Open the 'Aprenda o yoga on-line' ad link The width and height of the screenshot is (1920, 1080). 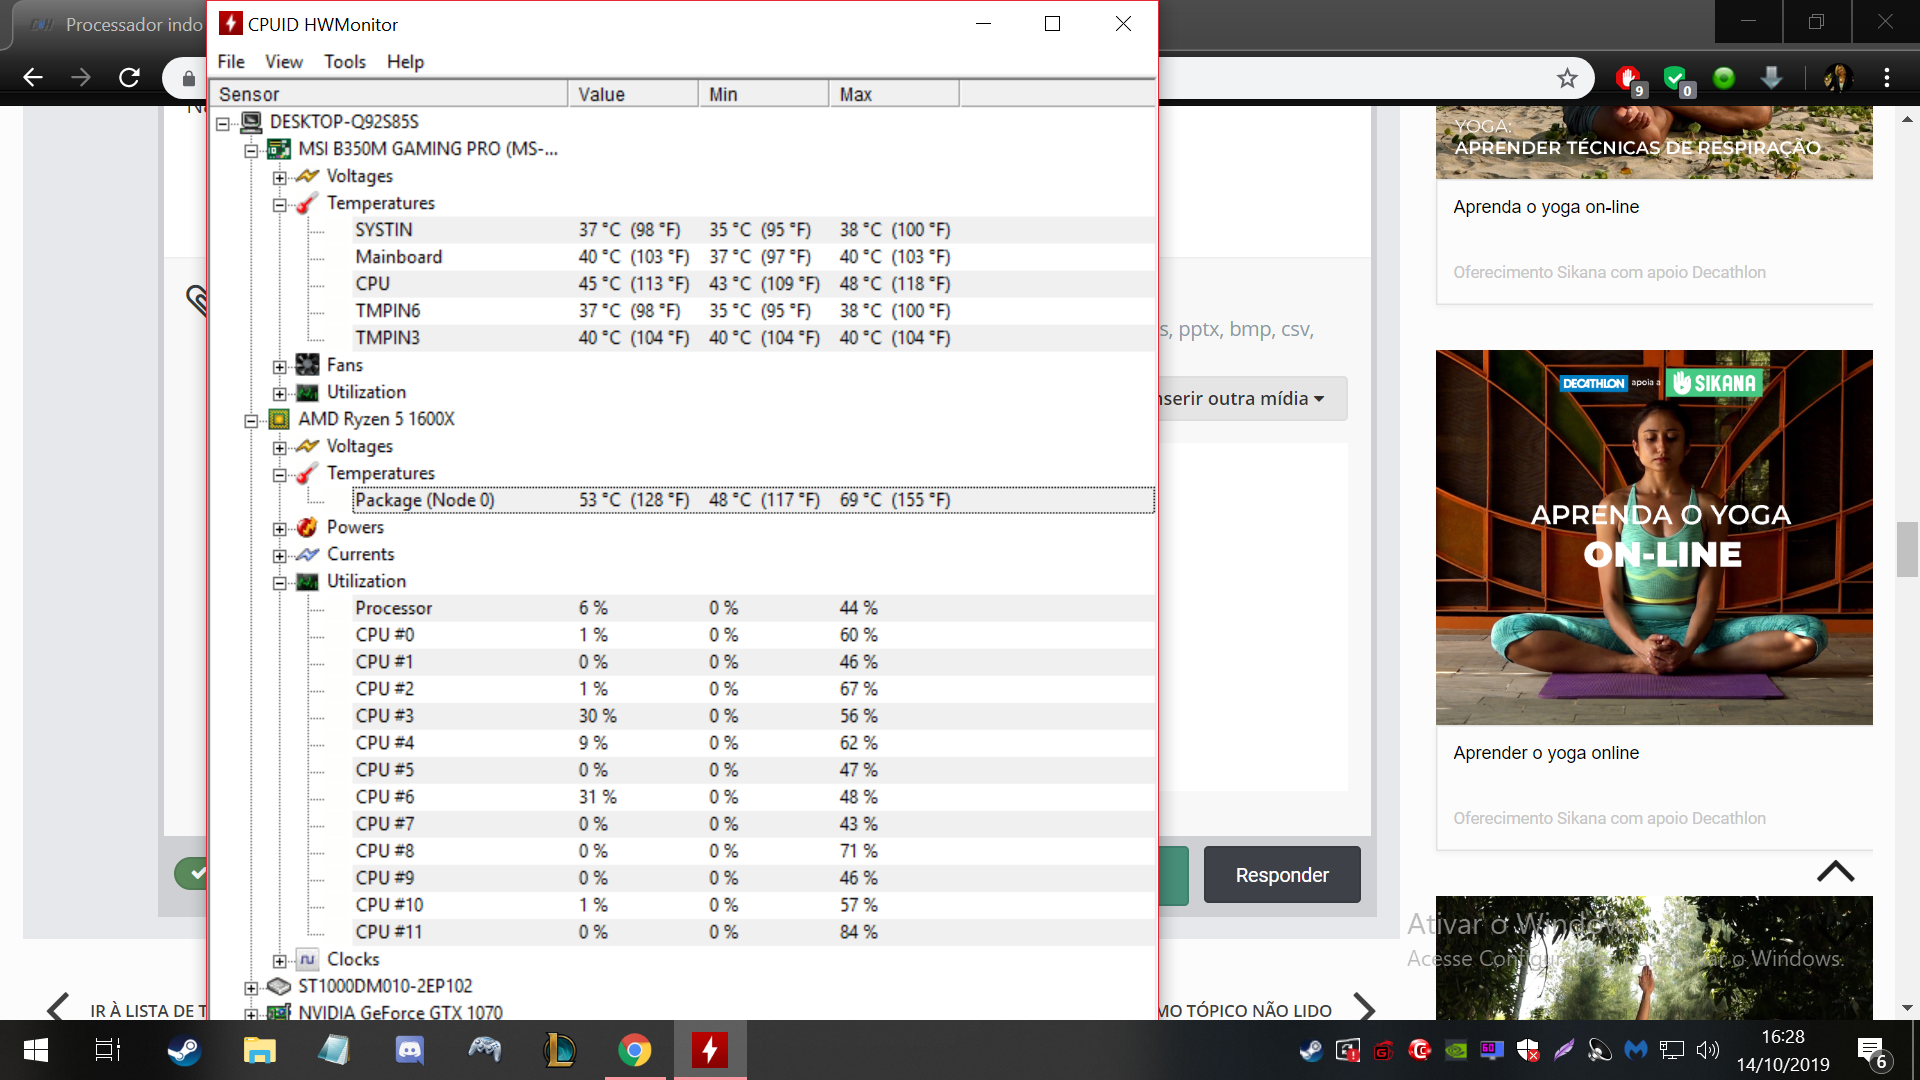point(1546,207)
